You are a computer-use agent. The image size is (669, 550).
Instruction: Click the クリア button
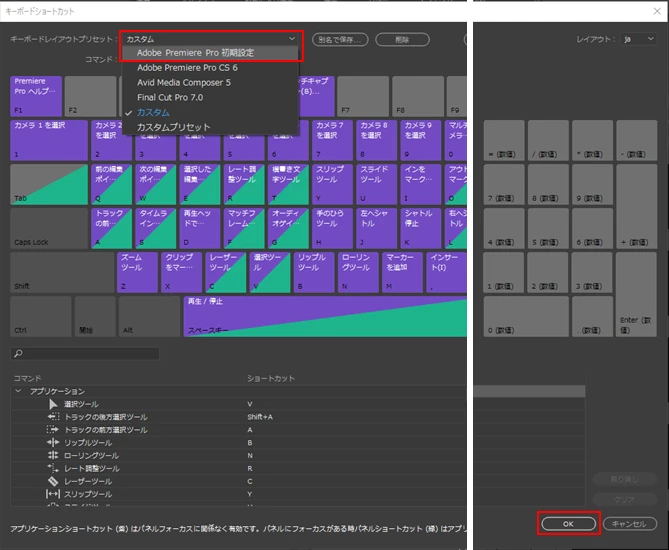pyautogui.click(x=625, y=499)
